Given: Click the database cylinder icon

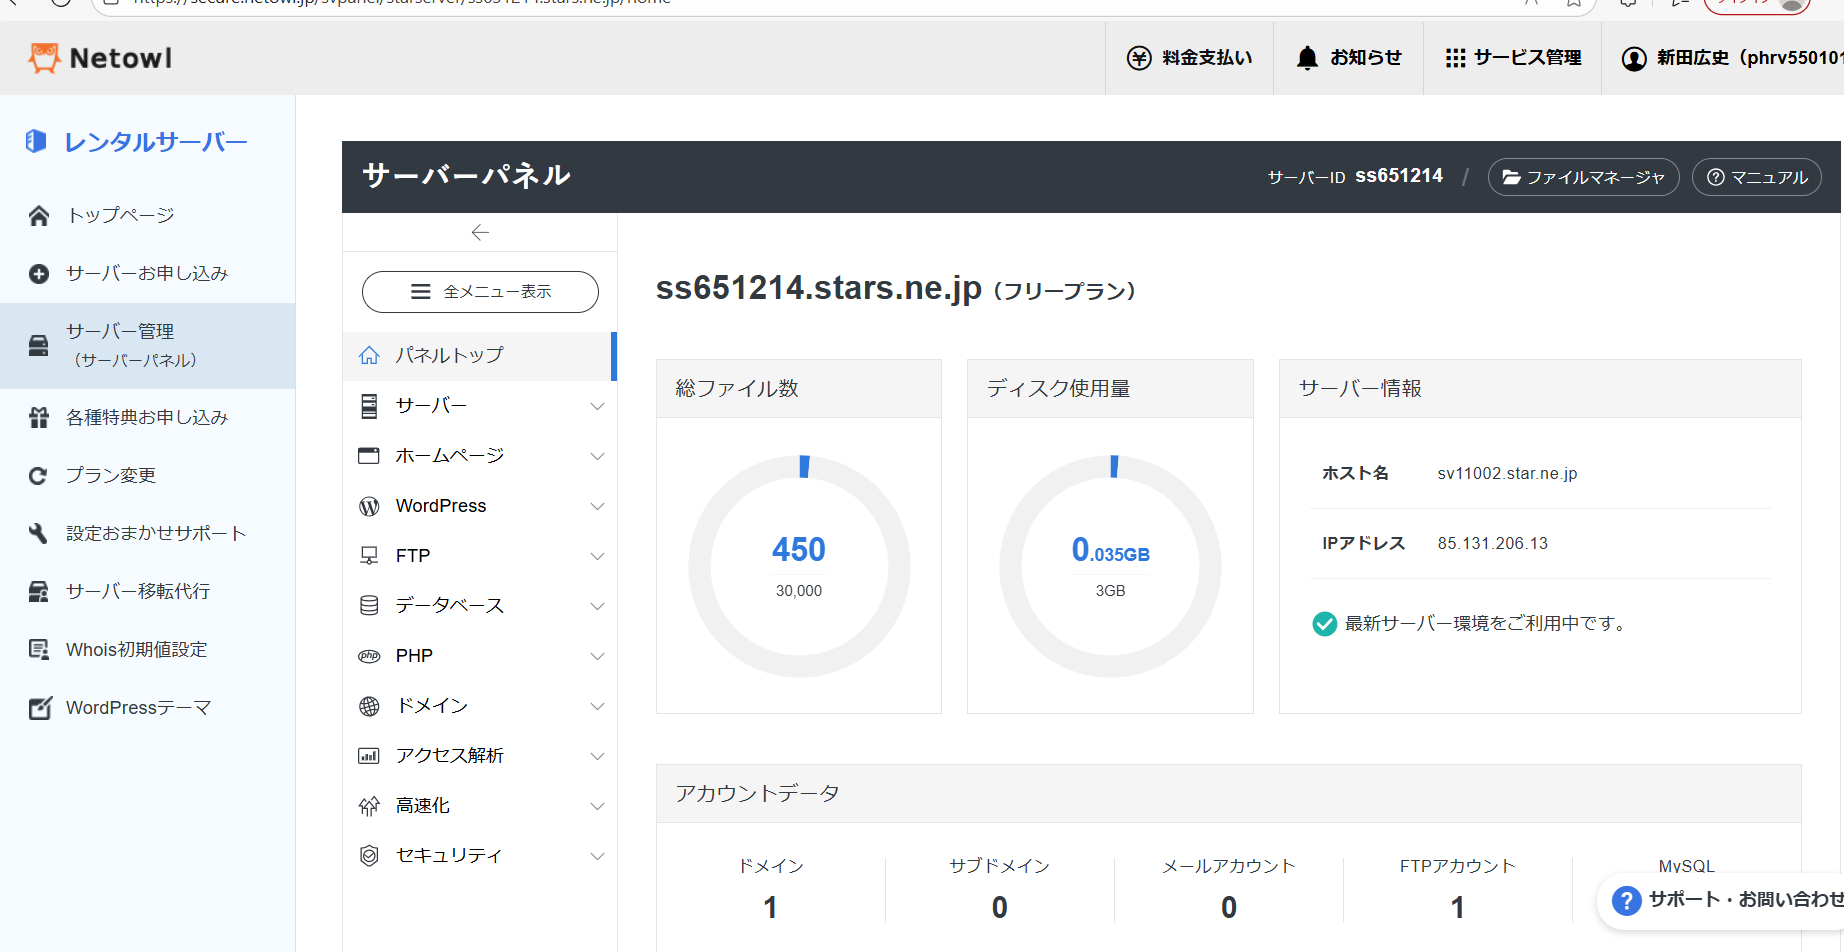Looking at the screenshot, I should (x=369, y=606).
